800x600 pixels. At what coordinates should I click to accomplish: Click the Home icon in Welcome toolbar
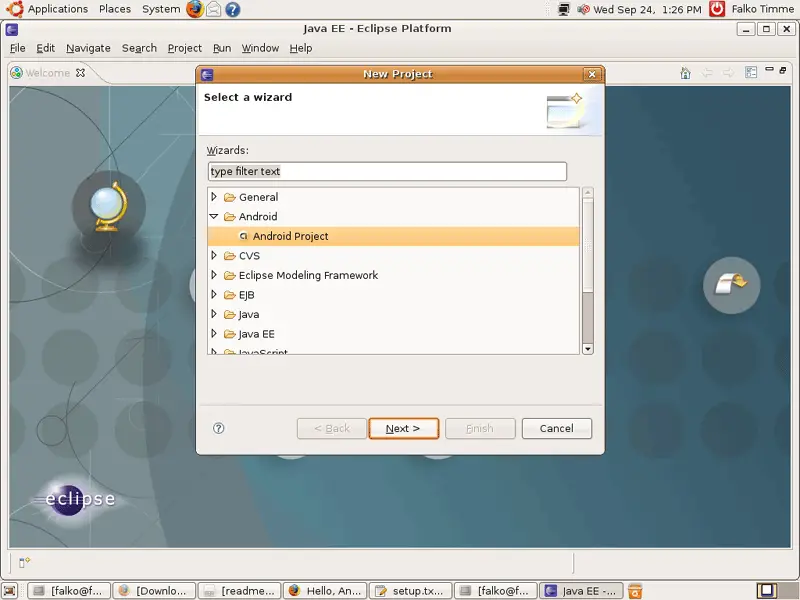685,73
